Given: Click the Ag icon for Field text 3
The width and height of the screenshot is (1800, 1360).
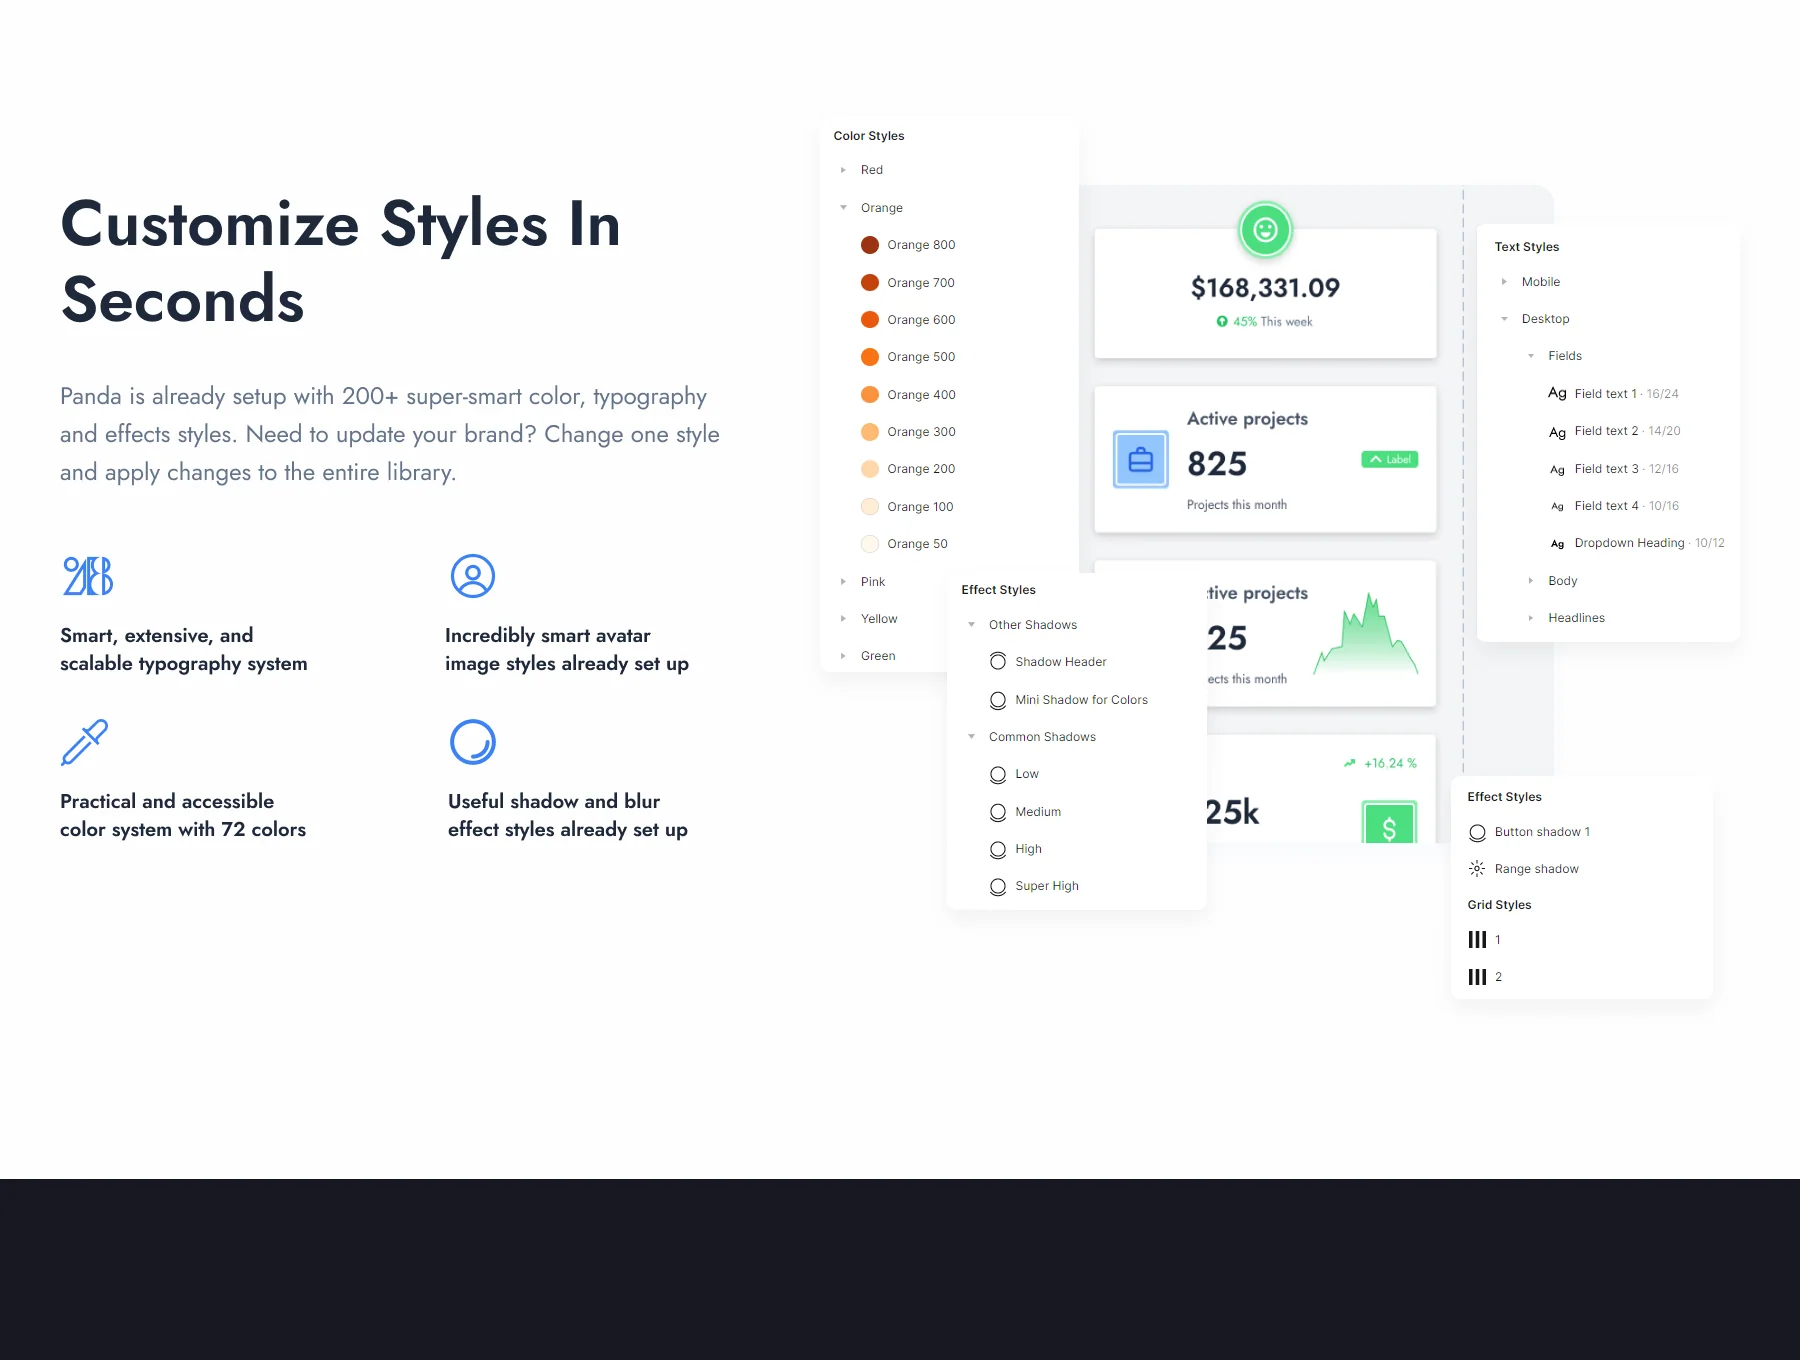Looking at the screenshot, I should pyautogui.click(x=1557, y=469).
